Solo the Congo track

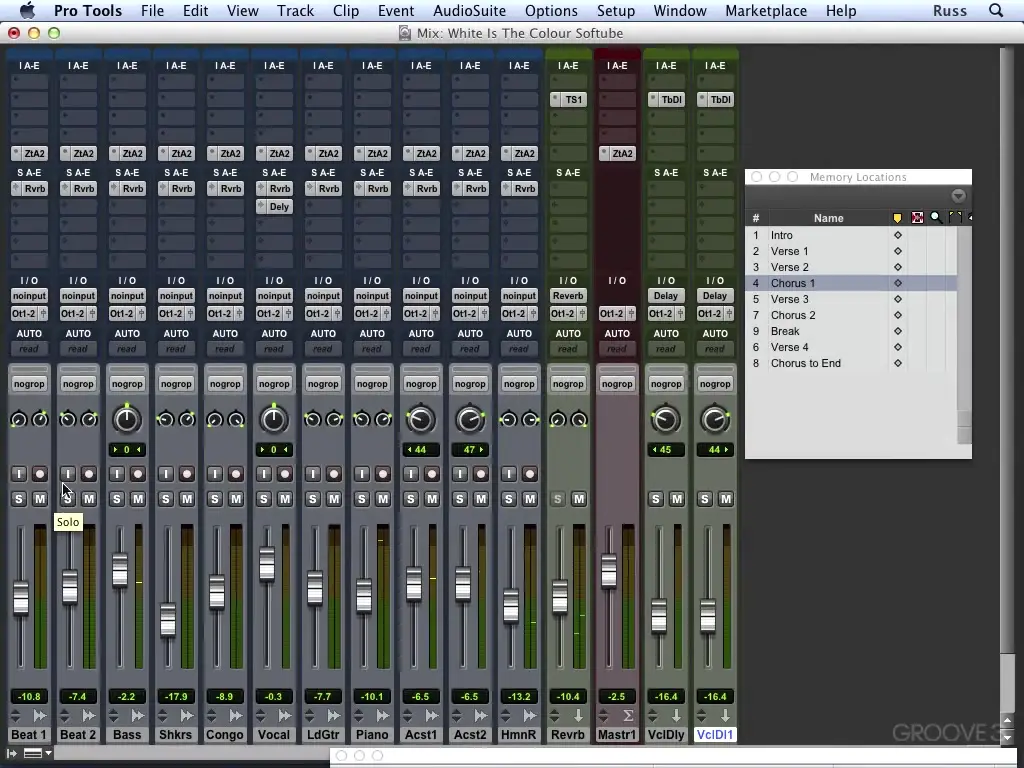(x=214, y=499)
